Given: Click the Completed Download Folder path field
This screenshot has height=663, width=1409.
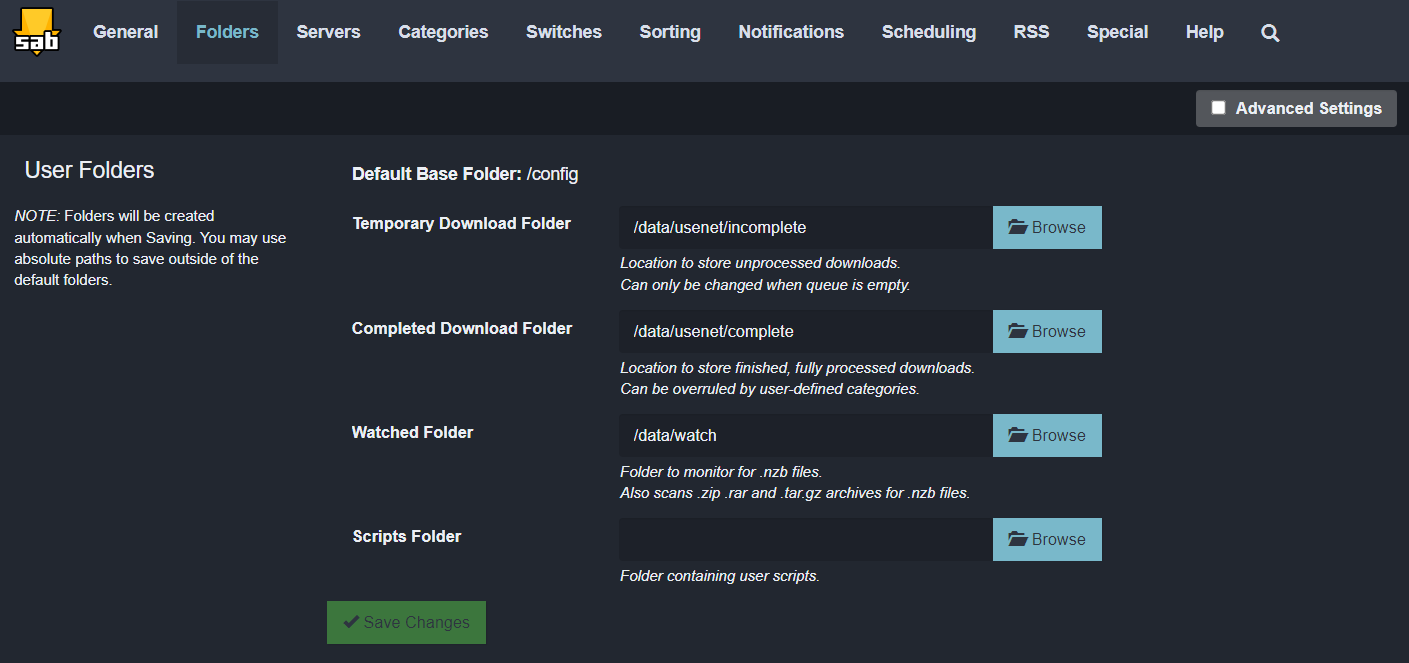Looking at the screenshot, I should pos(805,331).
